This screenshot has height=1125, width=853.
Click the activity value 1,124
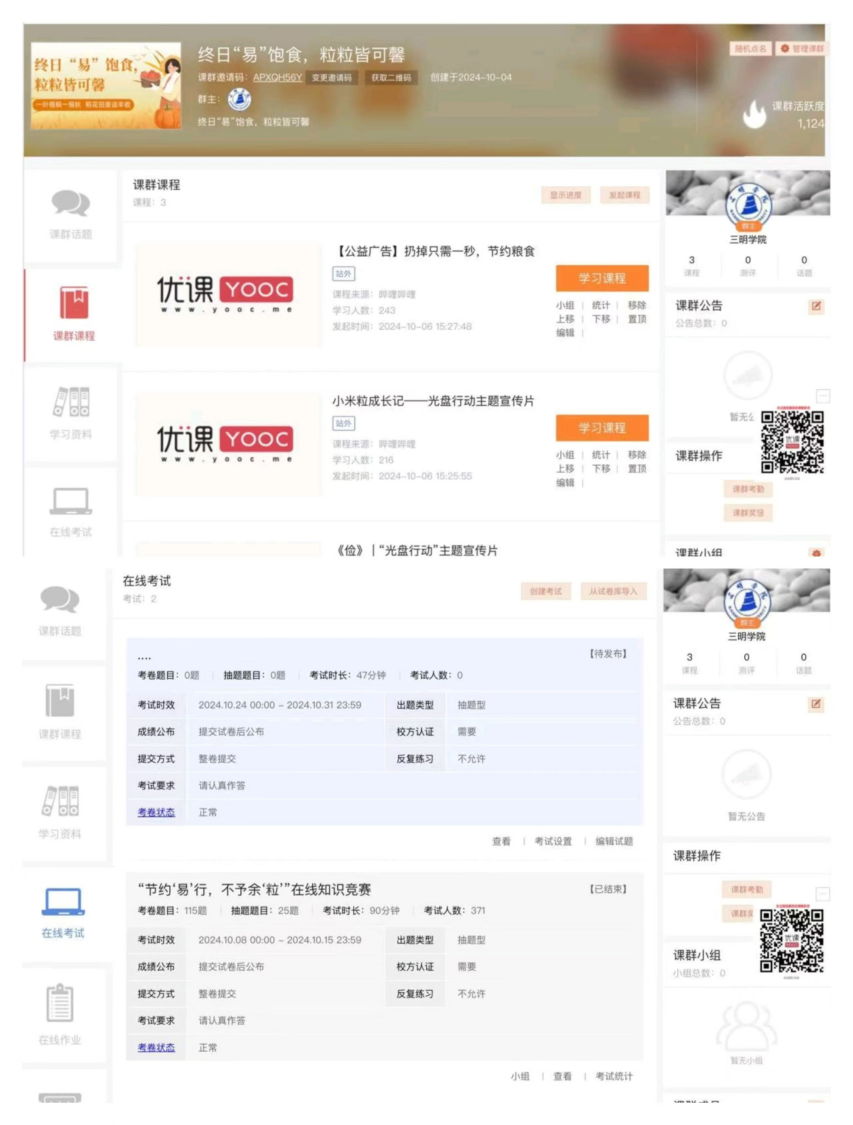coord(811,124)
